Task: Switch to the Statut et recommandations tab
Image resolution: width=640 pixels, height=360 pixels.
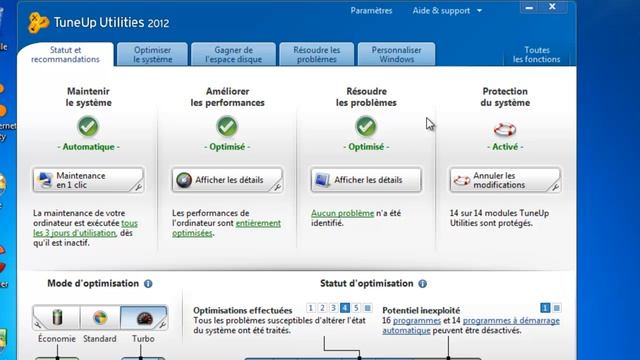Action: [x=65, y=55]
